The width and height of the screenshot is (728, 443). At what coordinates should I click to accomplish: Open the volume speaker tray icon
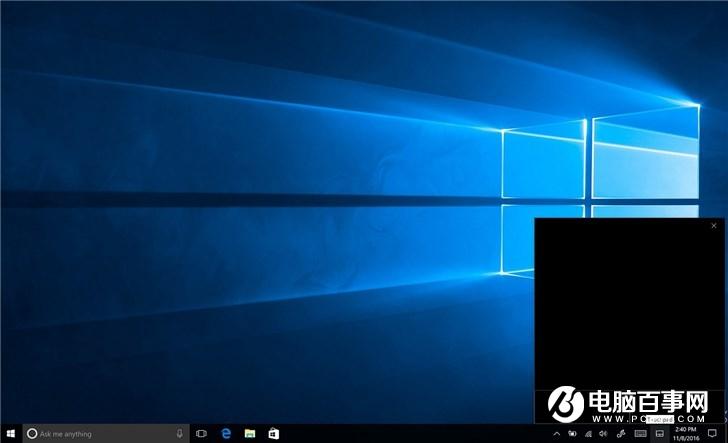point(603,434)
